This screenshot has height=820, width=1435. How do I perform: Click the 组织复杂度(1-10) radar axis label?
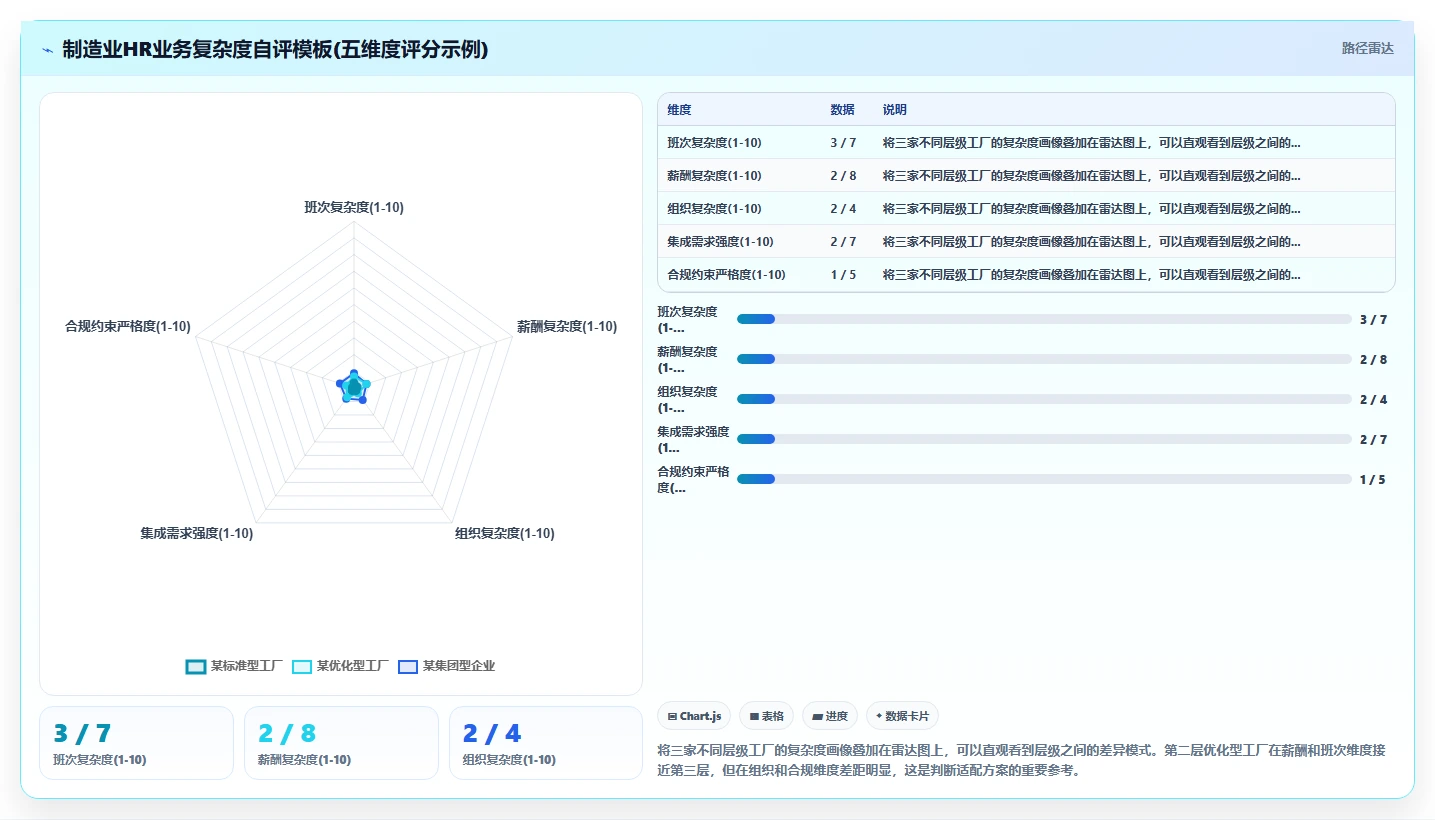[x=504, y=533]
